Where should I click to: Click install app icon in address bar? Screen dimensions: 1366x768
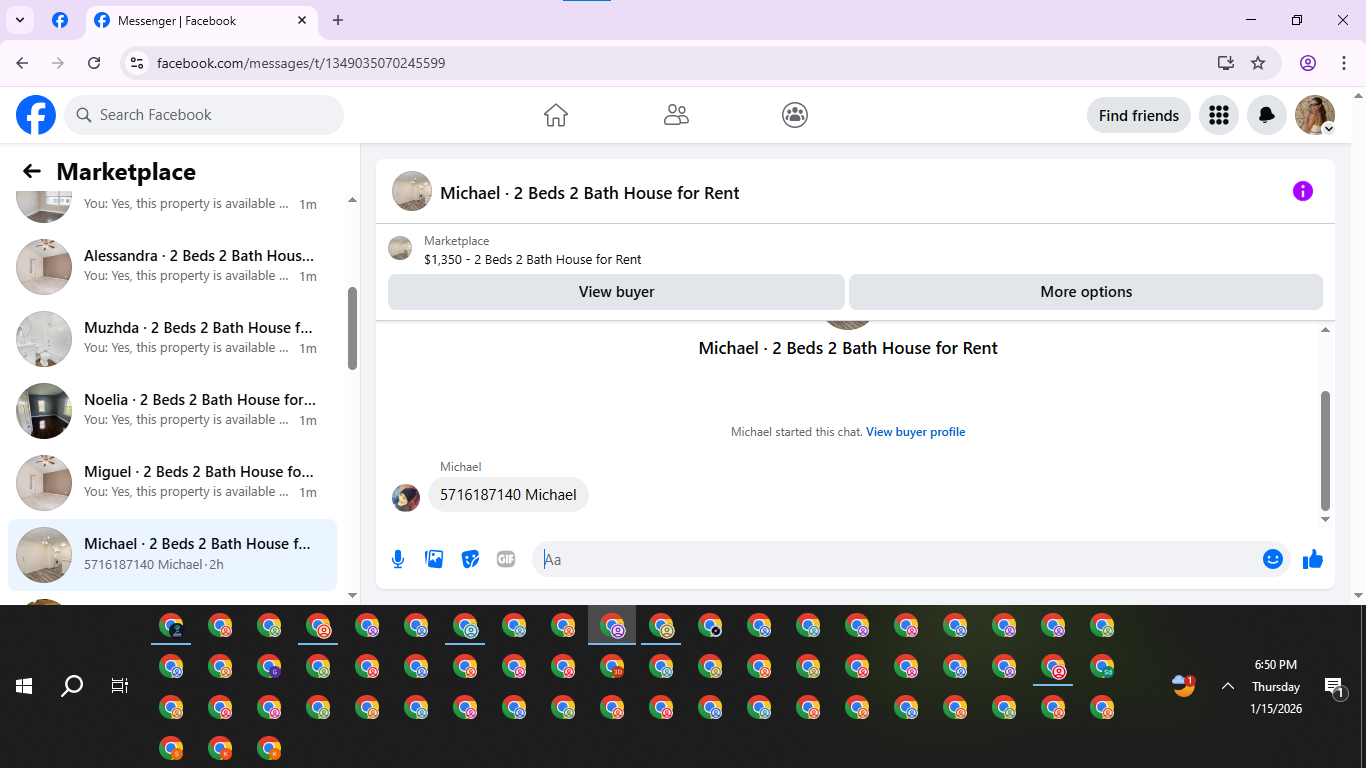tap(1226, 63)
